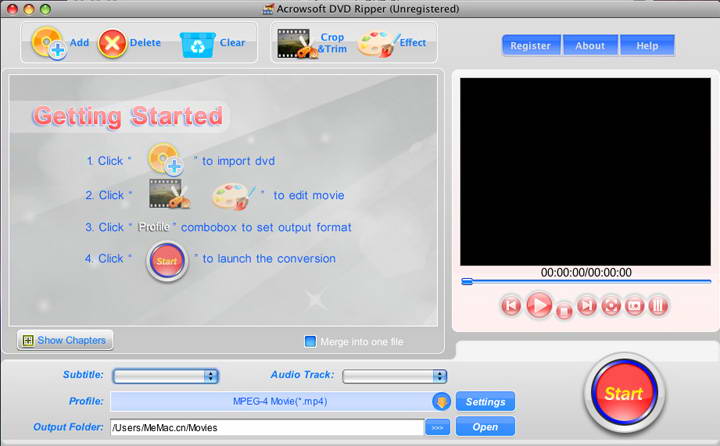Open the Help tab button
Viewport: 720px width, 446px height.
click(647, 45)
